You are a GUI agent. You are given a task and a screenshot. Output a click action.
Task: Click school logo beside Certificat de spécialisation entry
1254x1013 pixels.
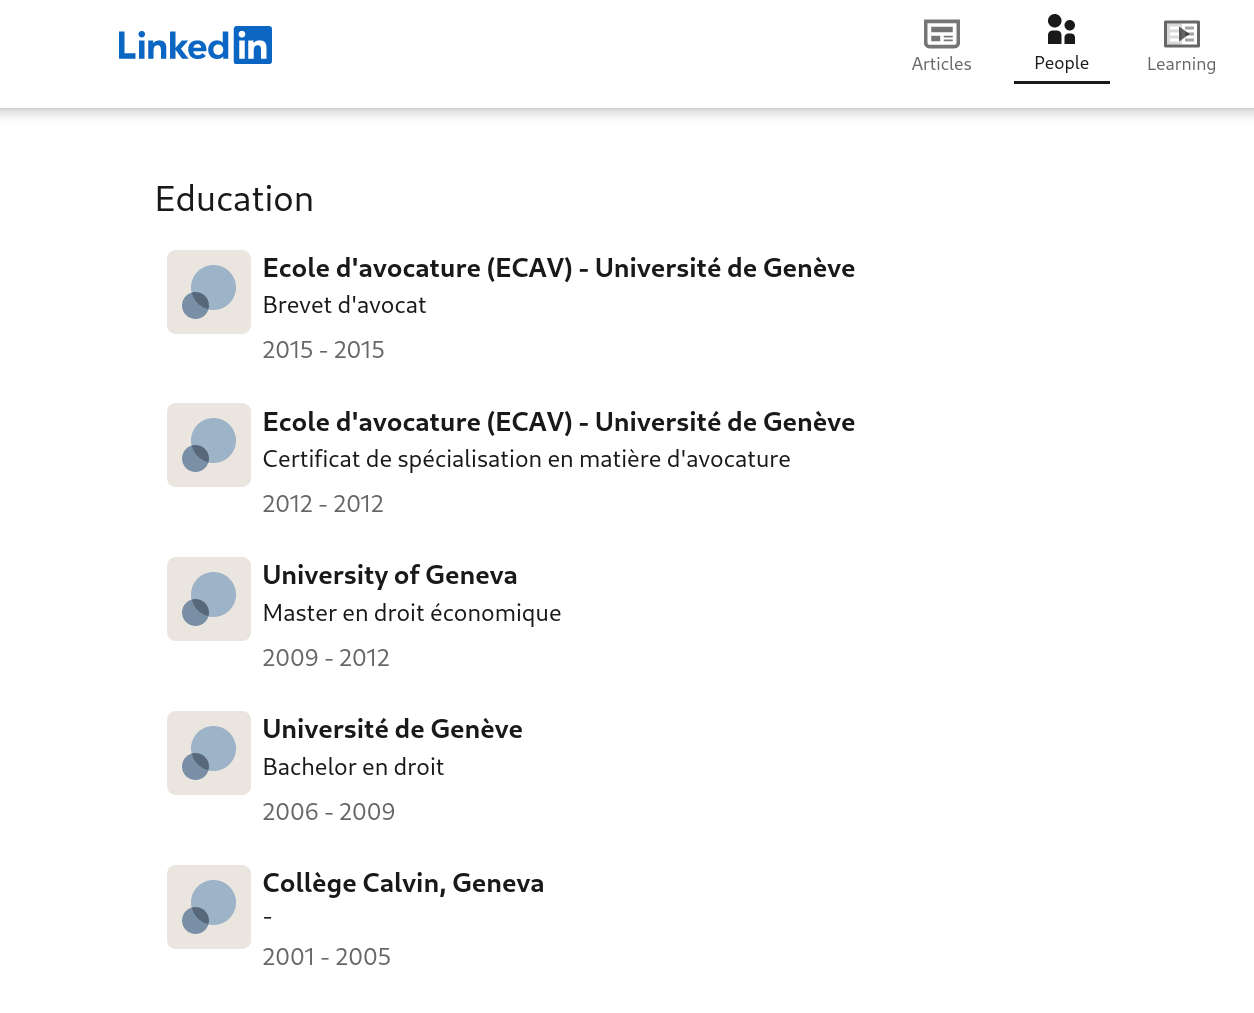coord(209,445)
